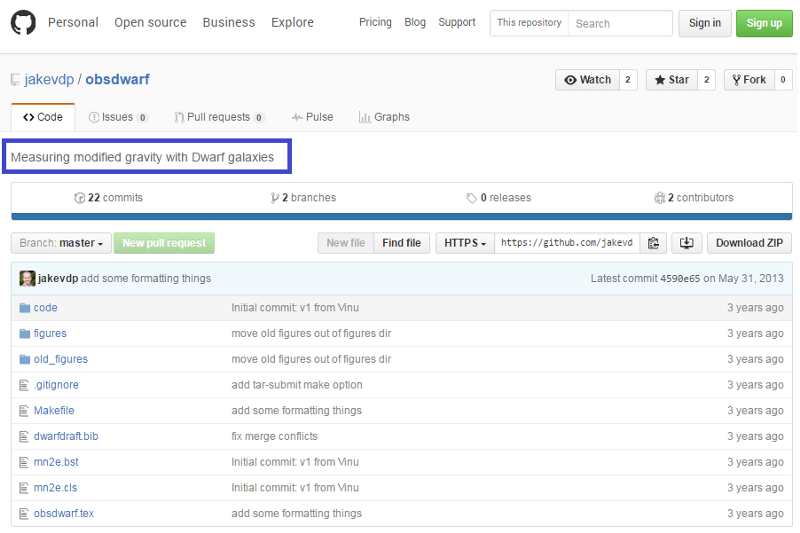
Task: Click the commits history clock icon
Action: tap(80, 198)
